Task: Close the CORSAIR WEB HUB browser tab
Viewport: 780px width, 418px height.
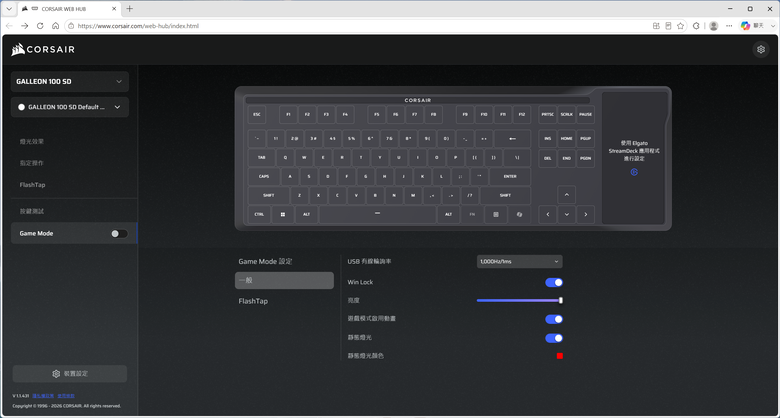Action: (114, 8)
